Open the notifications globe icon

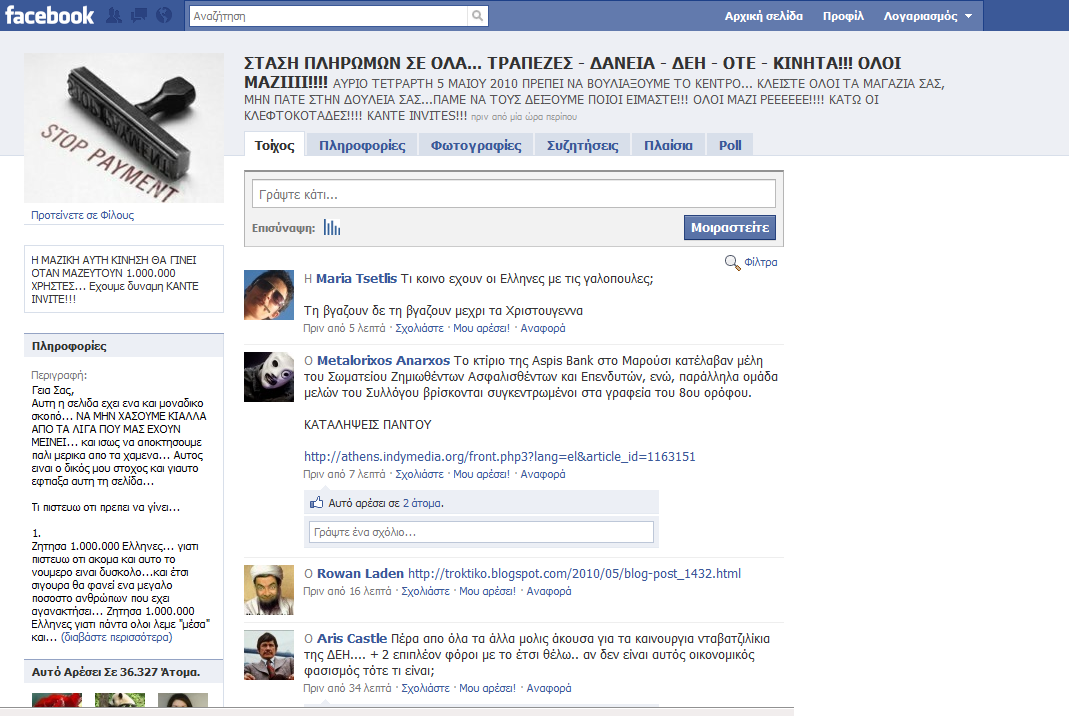pos(164,15)
